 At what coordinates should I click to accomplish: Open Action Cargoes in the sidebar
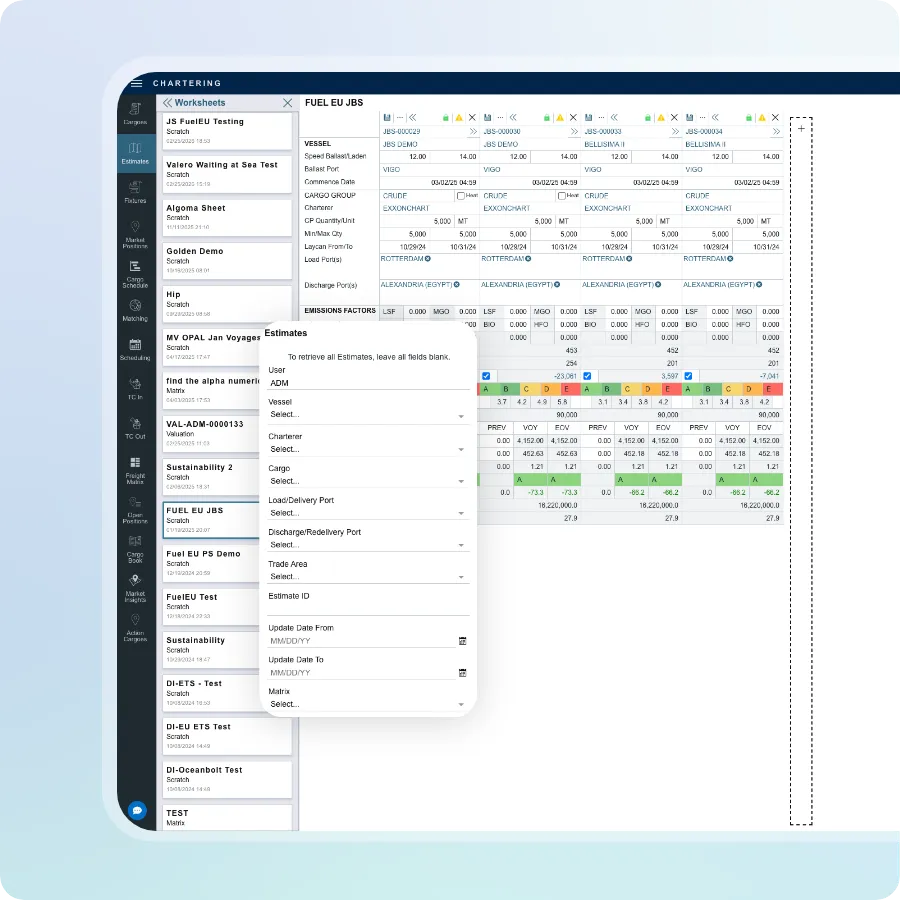(135, 628)
